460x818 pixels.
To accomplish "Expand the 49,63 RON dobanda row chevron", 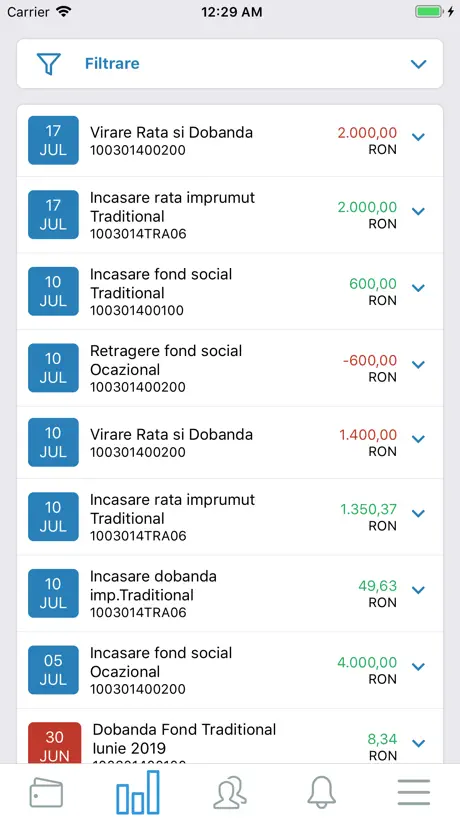I will [x=418, y=590].
